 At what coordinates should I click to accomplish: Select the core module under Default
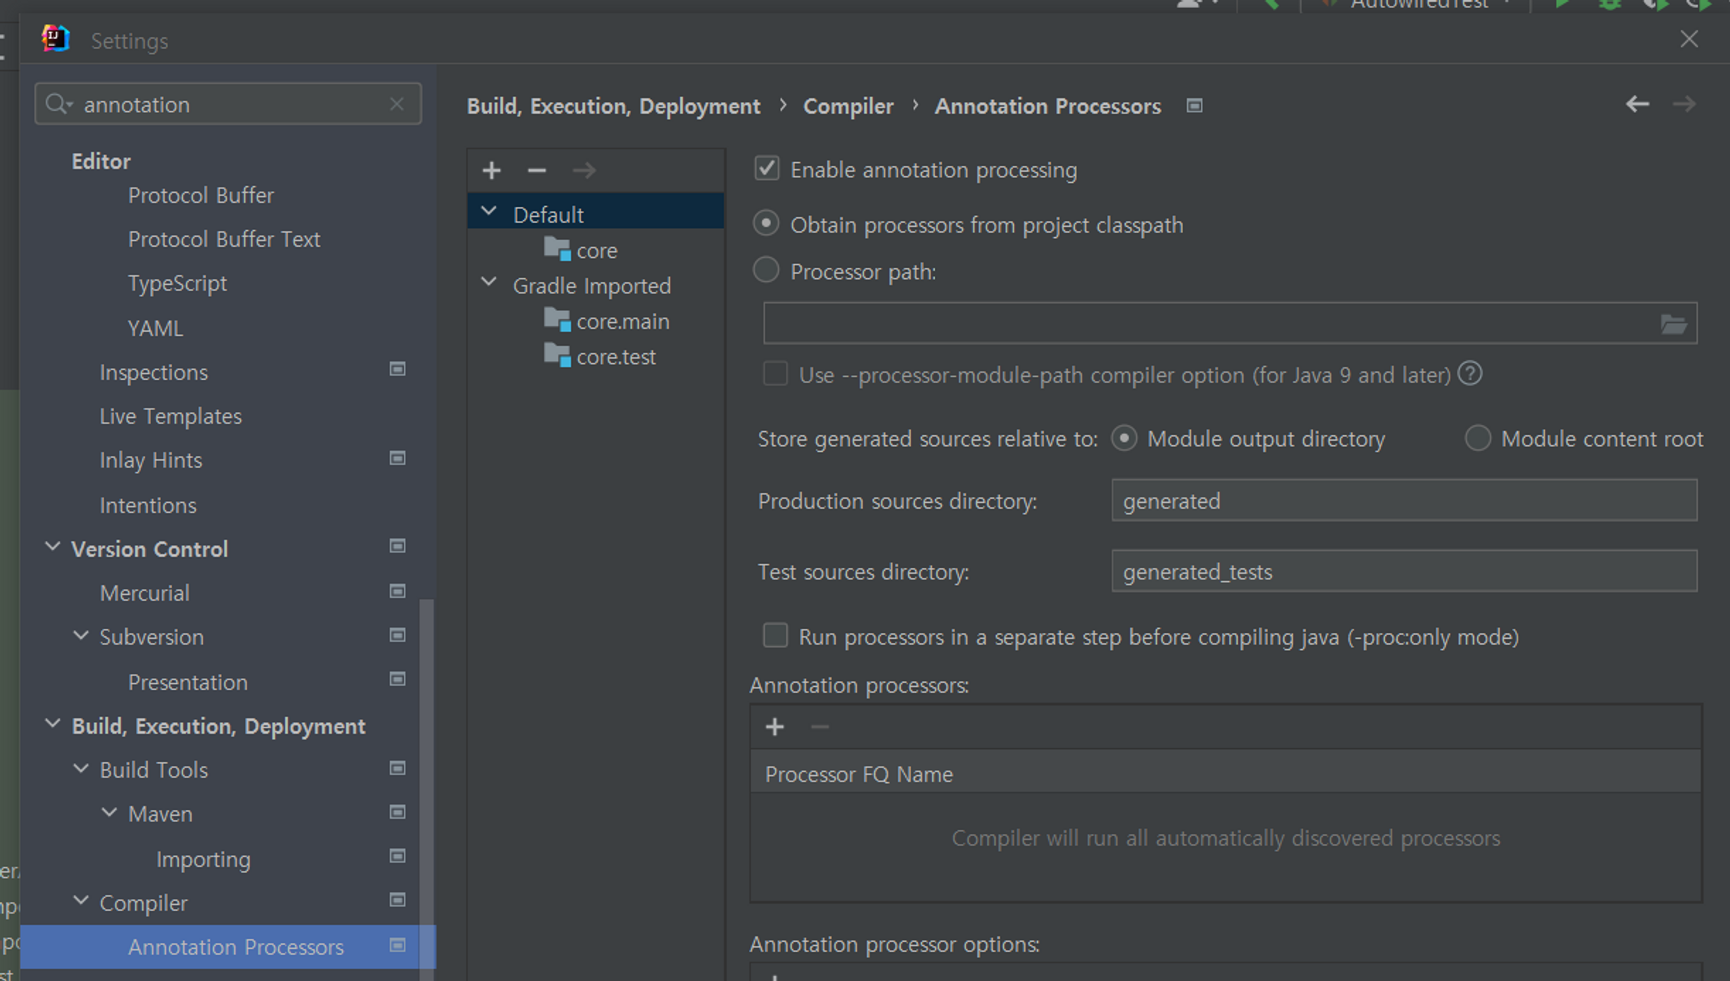[x=581, y=250]
